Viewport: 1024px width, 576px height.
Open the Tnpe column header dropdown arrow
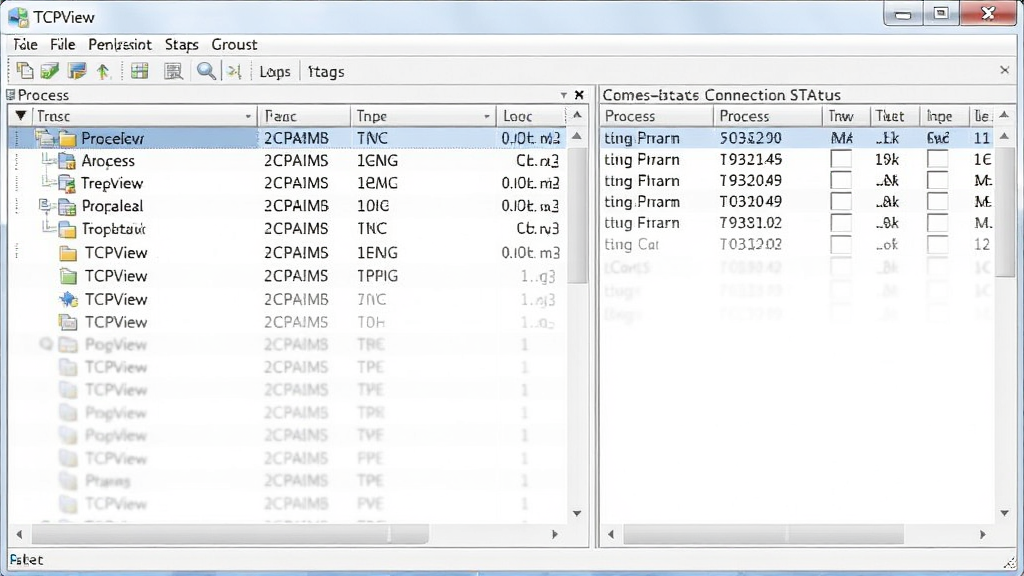point(487,116)
